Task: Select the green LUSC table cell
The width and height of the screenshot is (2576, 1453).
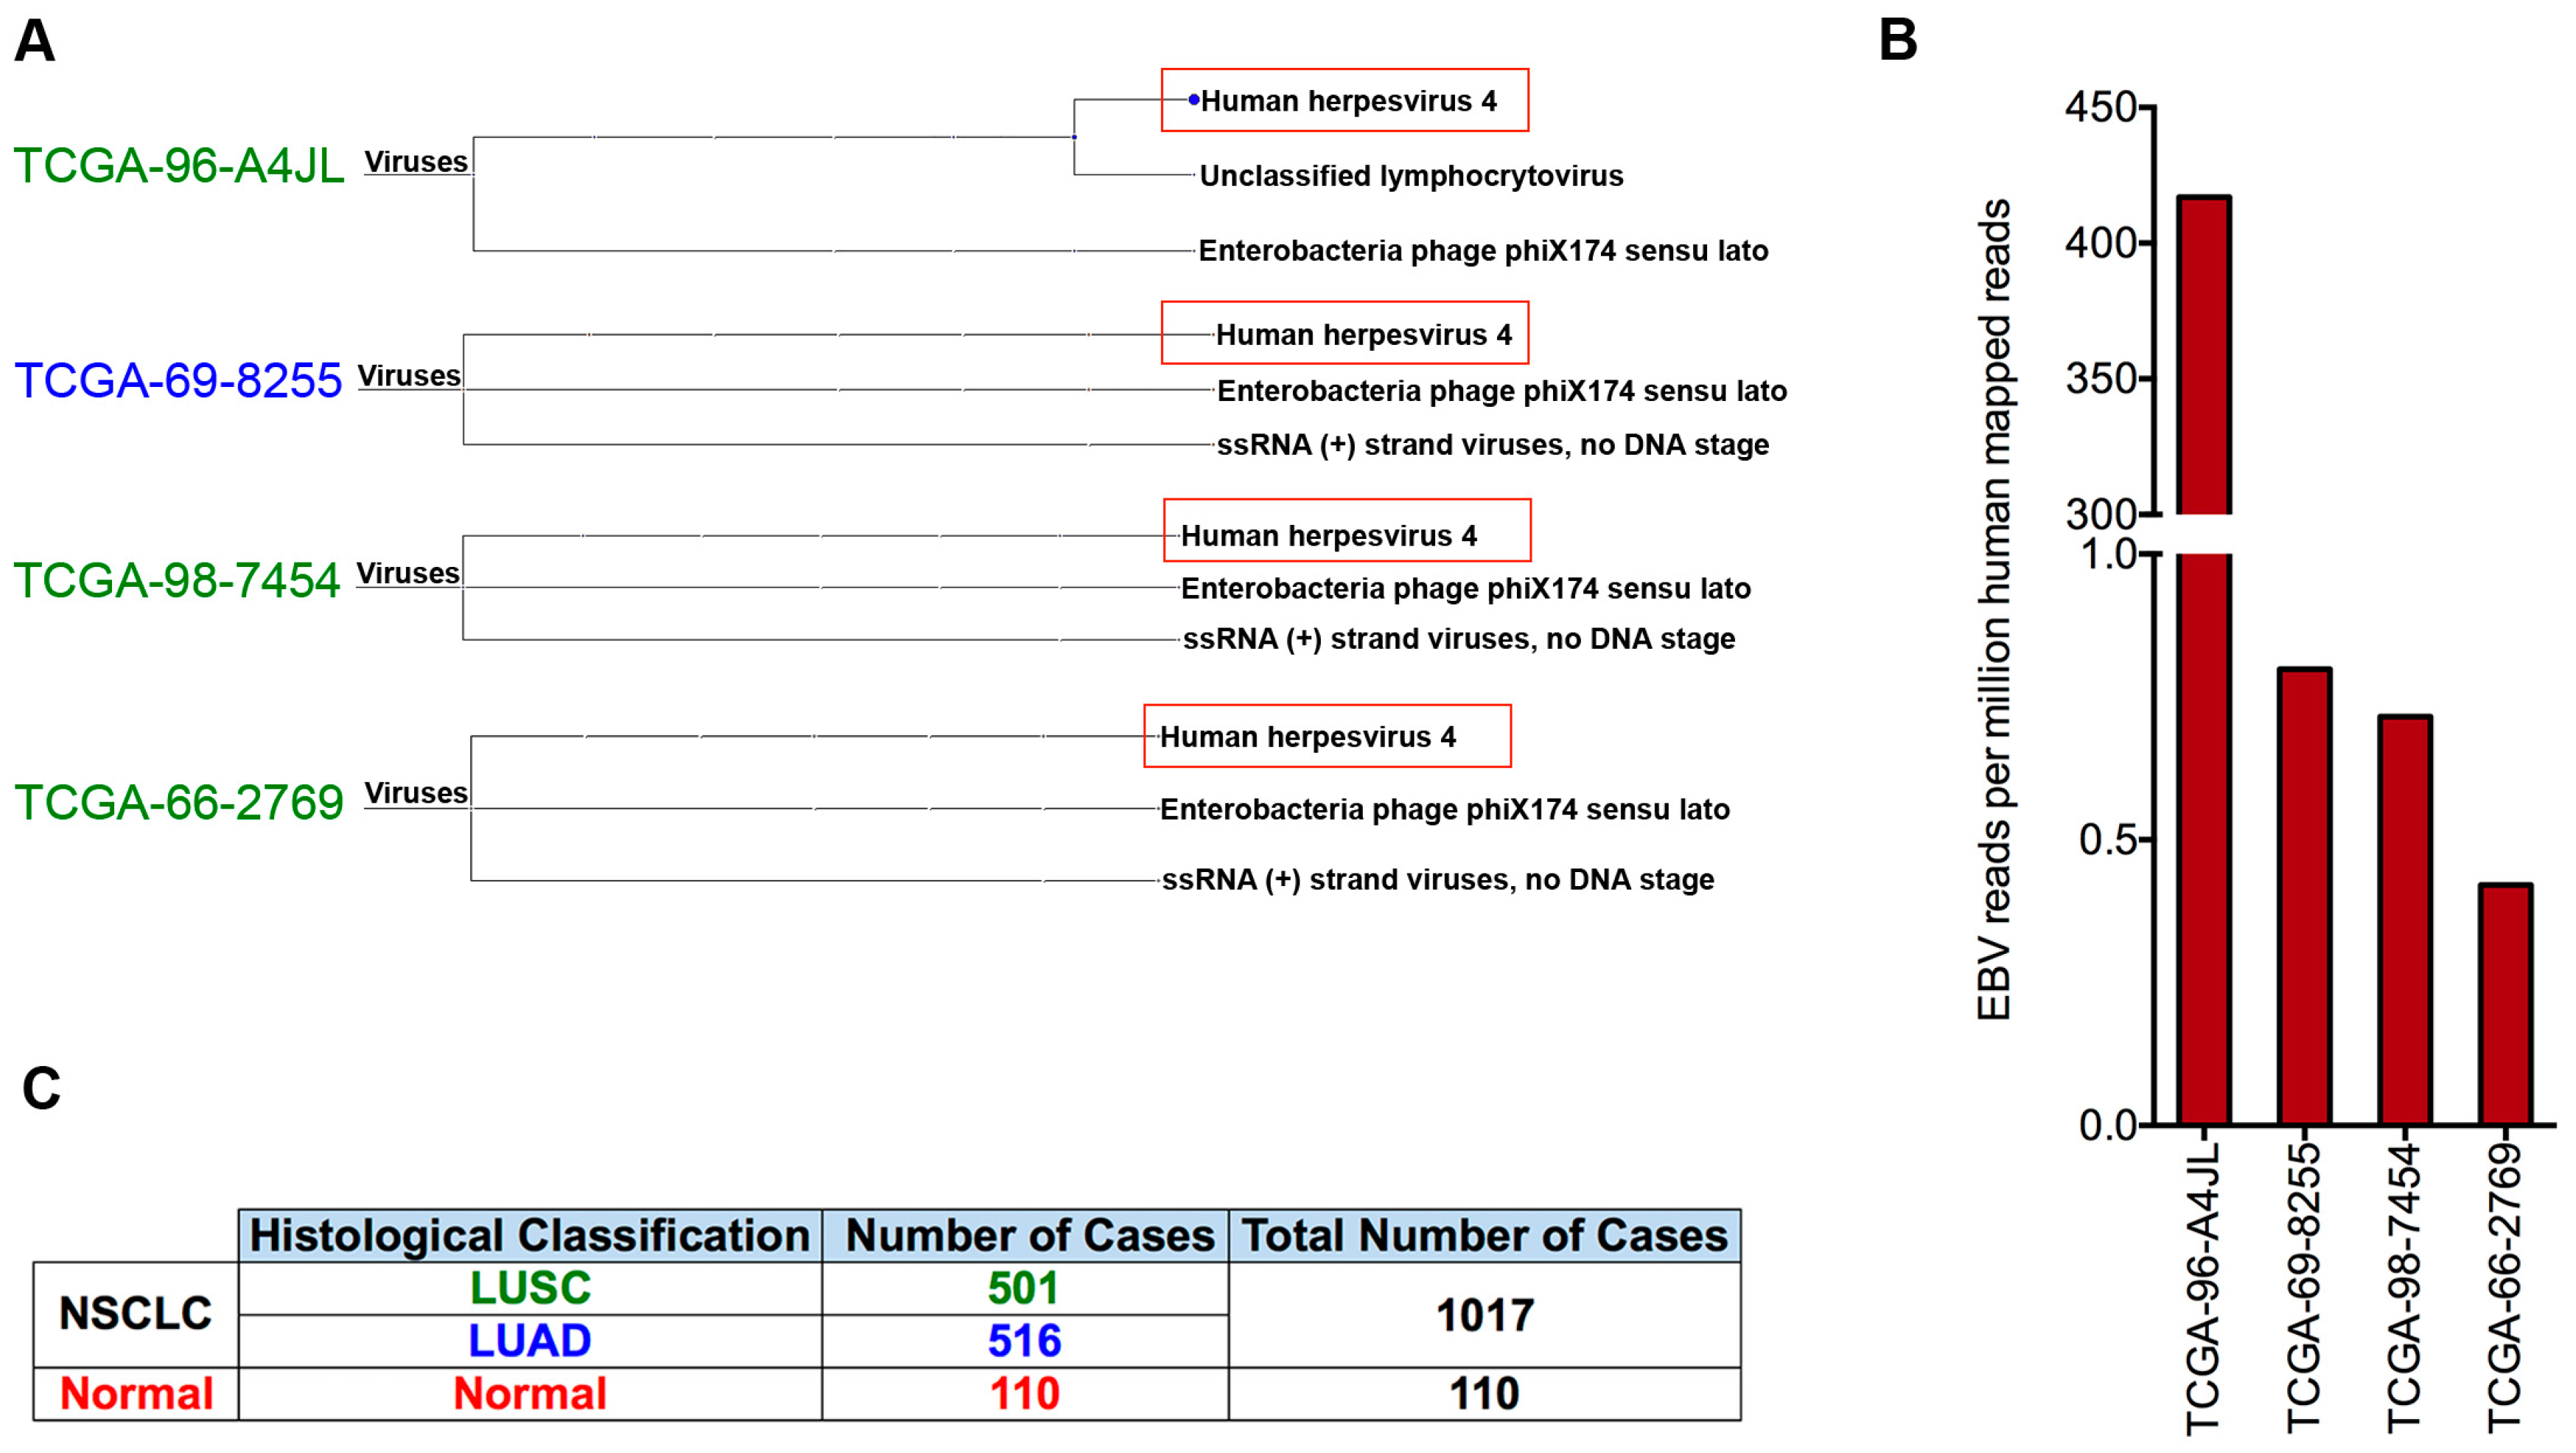Action: click(x=530, y=1288)
